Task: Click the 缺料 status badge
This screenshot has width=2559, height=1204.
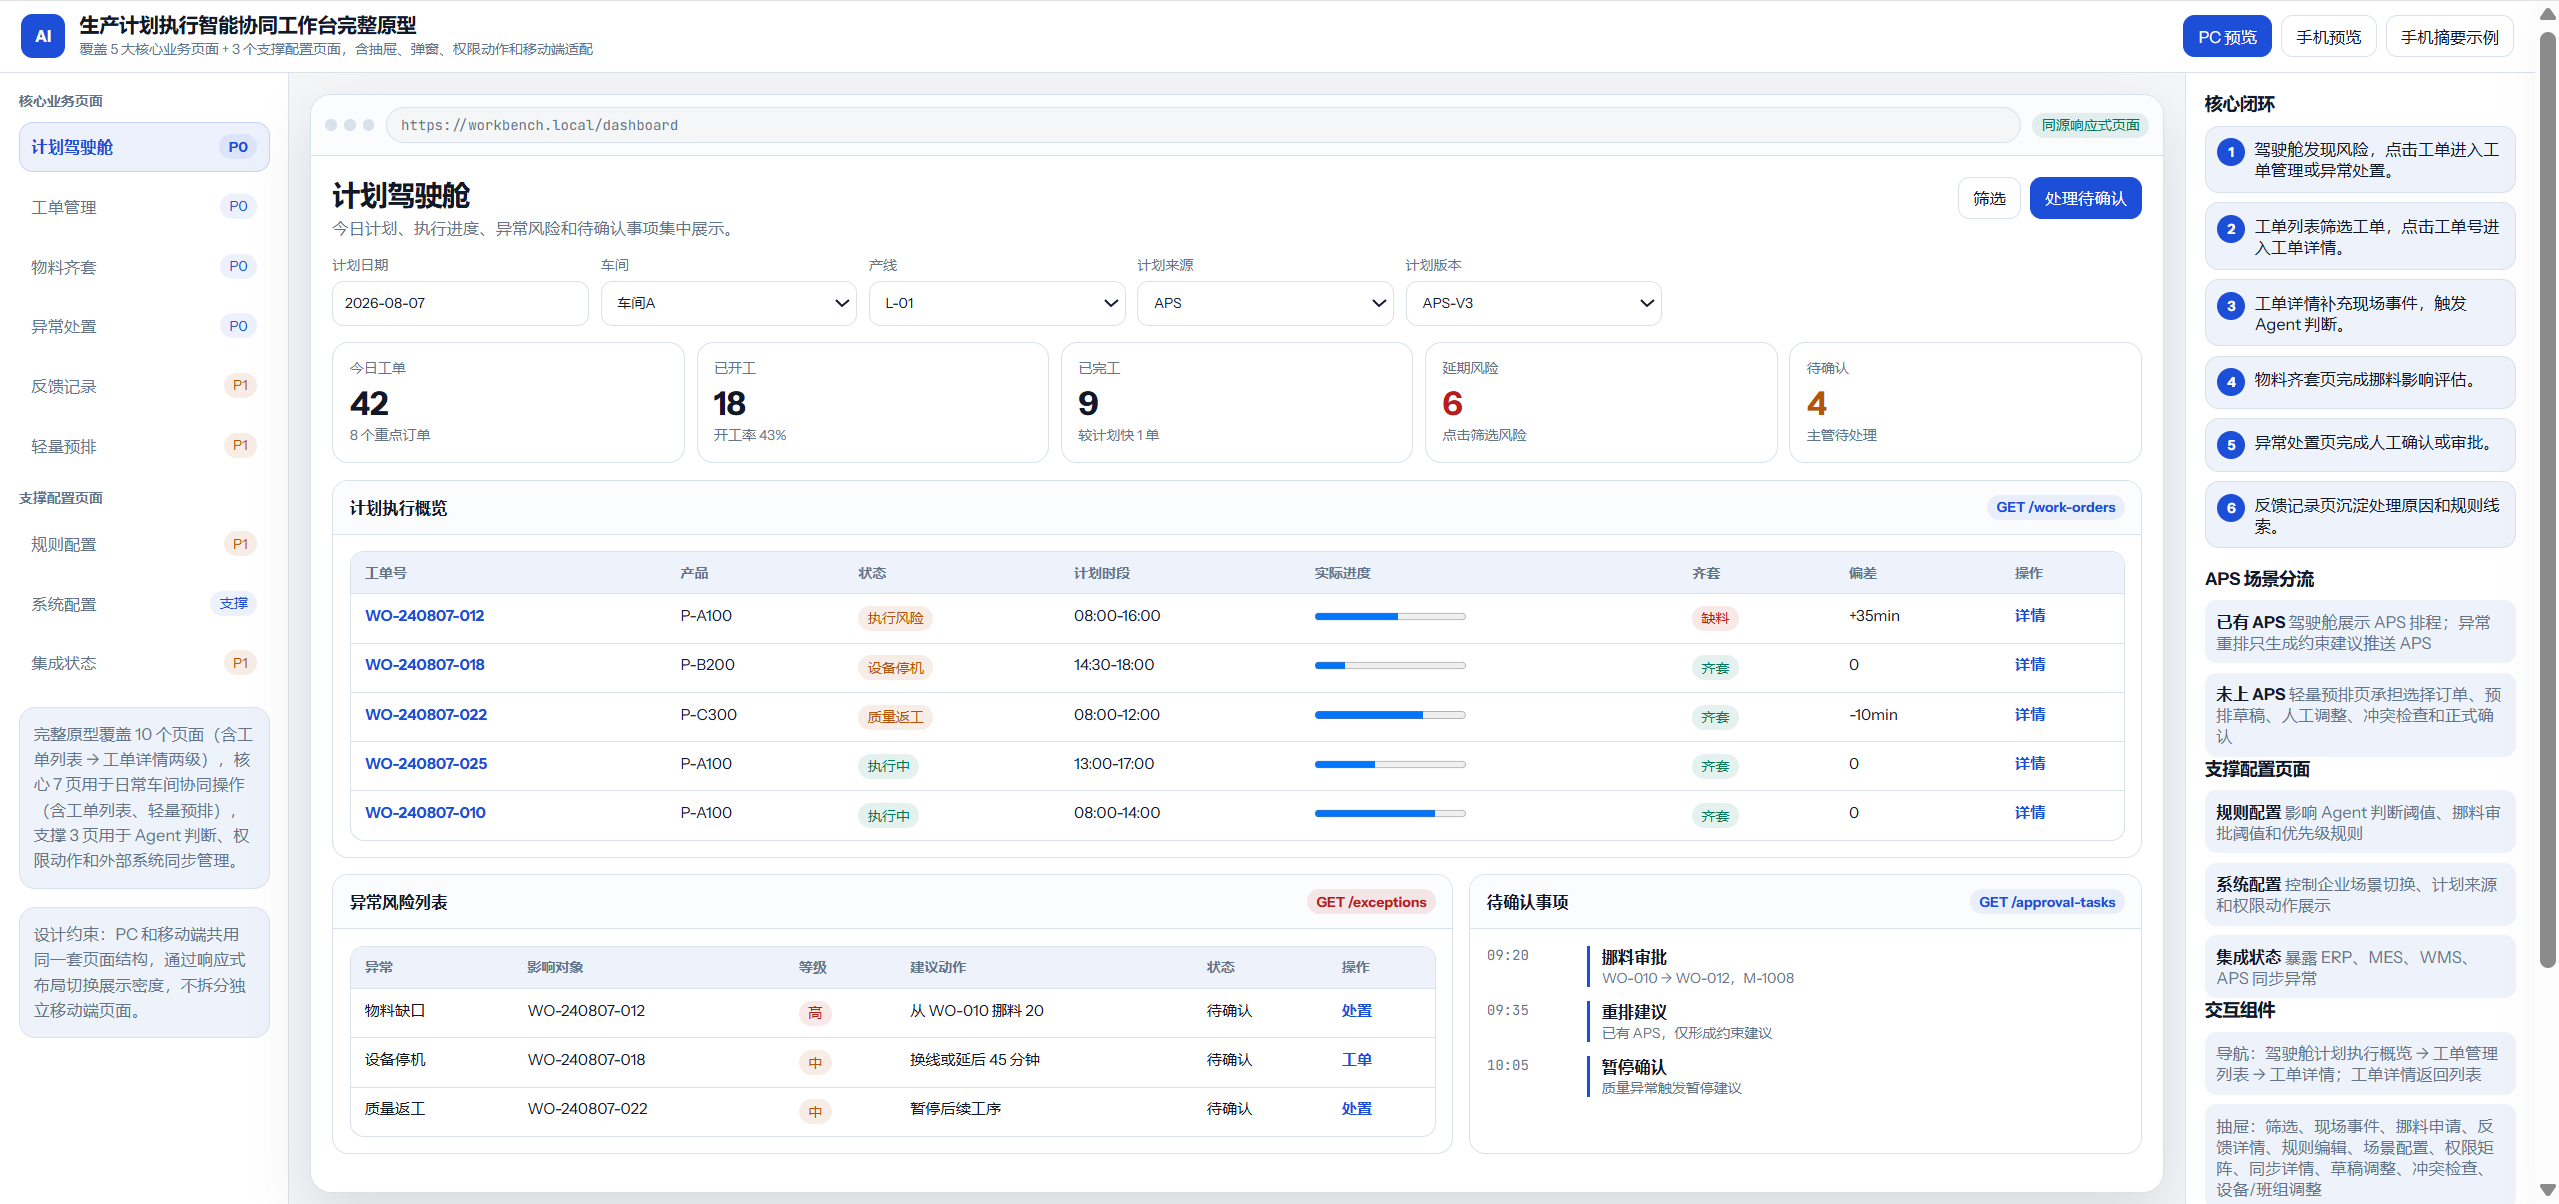Action: tap(1714, 618)
